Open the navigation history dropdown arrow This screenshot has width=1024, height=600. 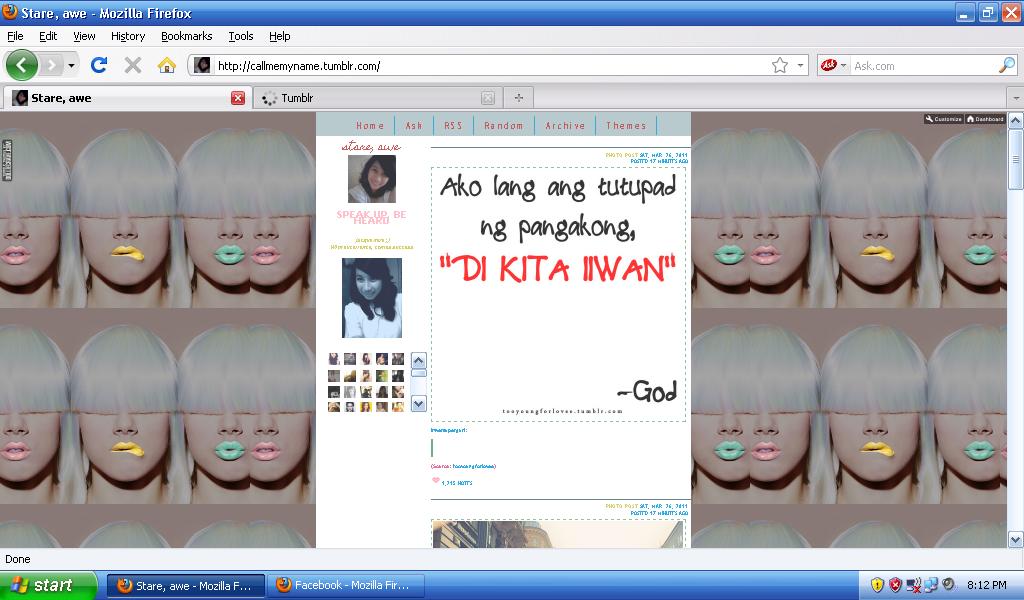tap(71, 65)
